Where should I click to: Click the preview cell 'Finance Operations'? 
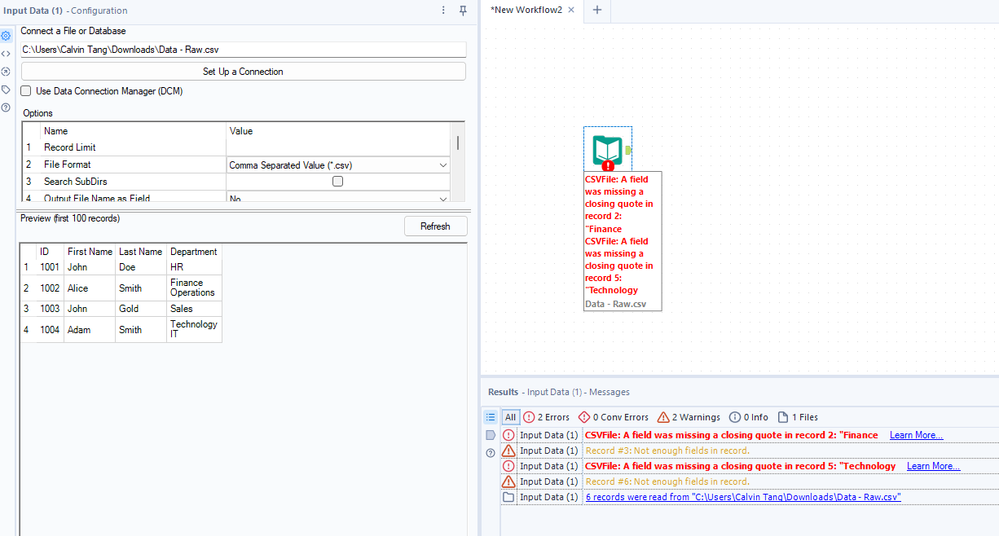point(192,287)
